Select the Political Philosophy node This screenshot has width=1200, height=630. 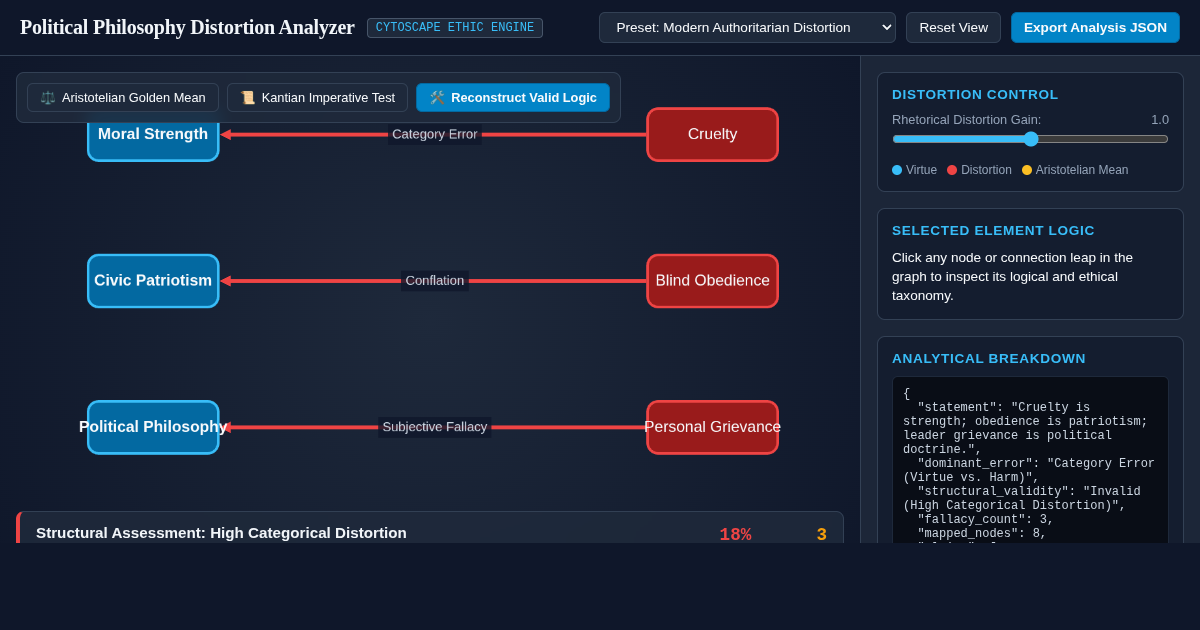153,427
